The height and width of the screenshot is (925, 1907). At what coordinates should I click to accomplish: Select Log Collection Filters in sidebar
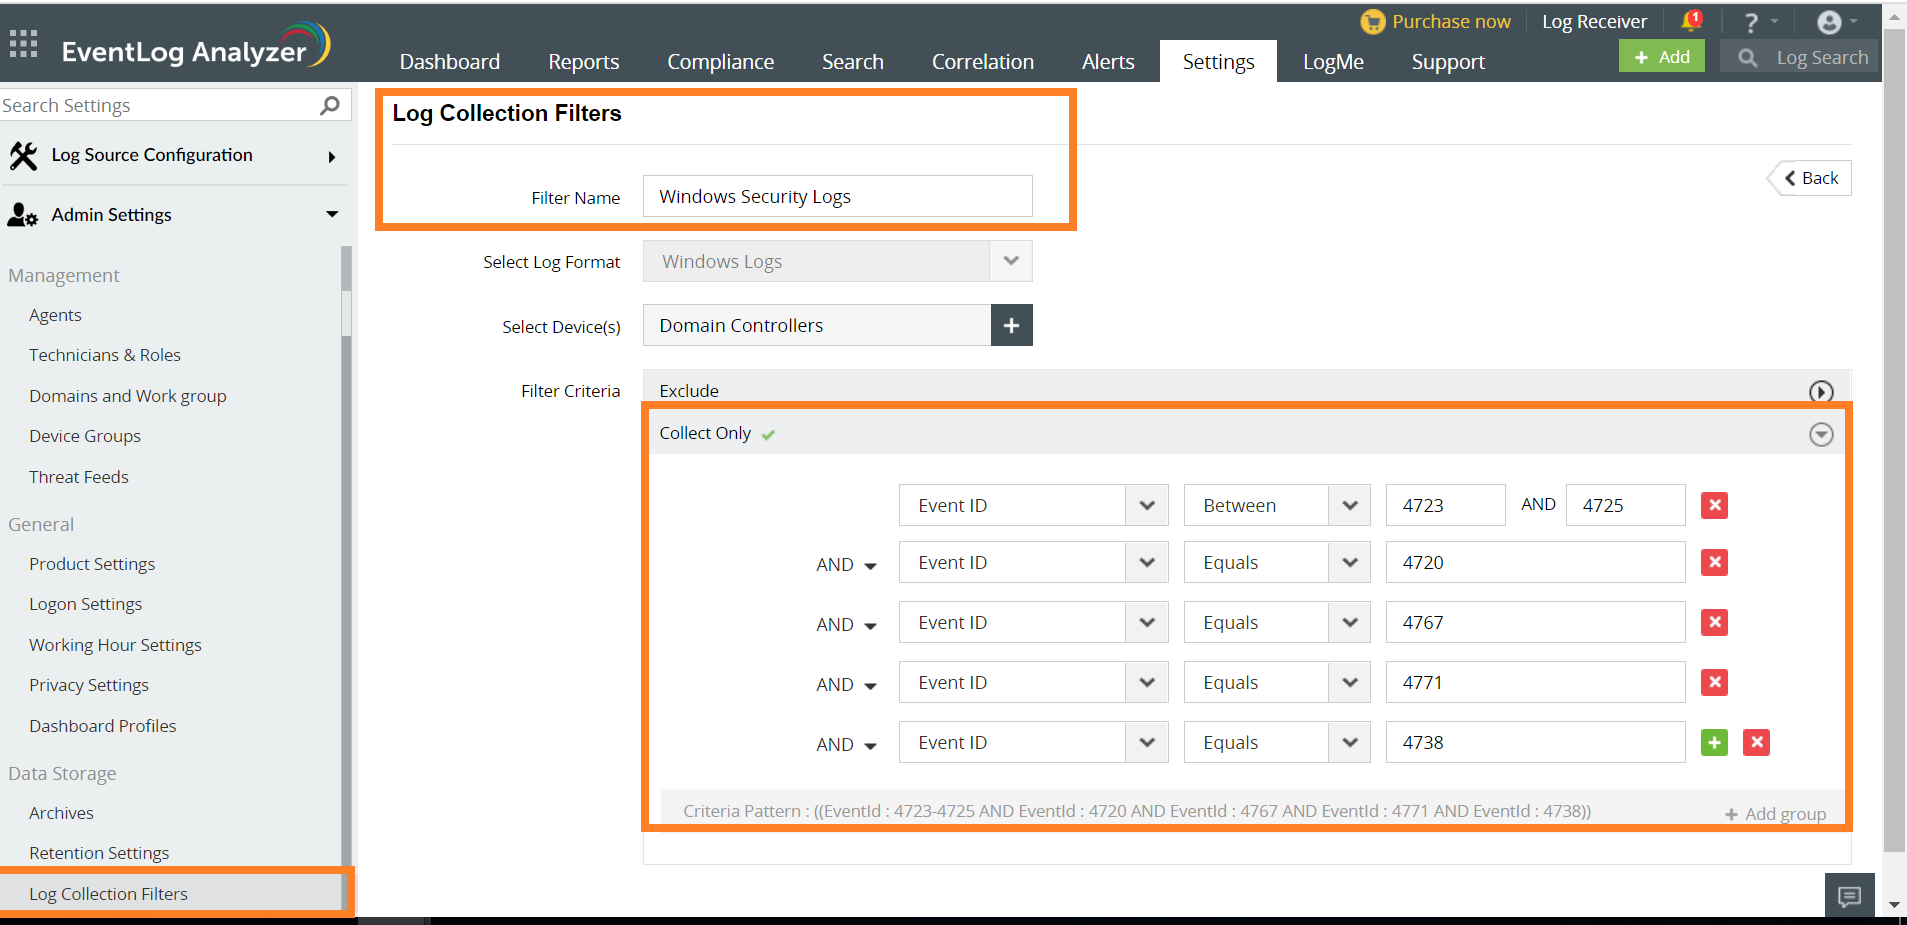(108, 894)
